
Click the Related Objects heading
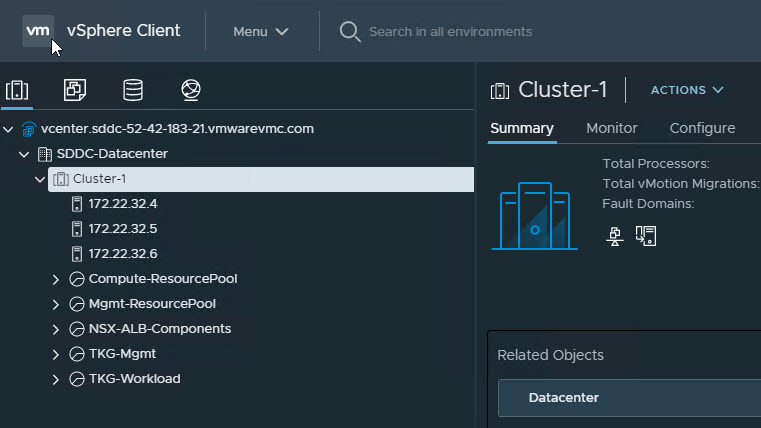point(550,355)
